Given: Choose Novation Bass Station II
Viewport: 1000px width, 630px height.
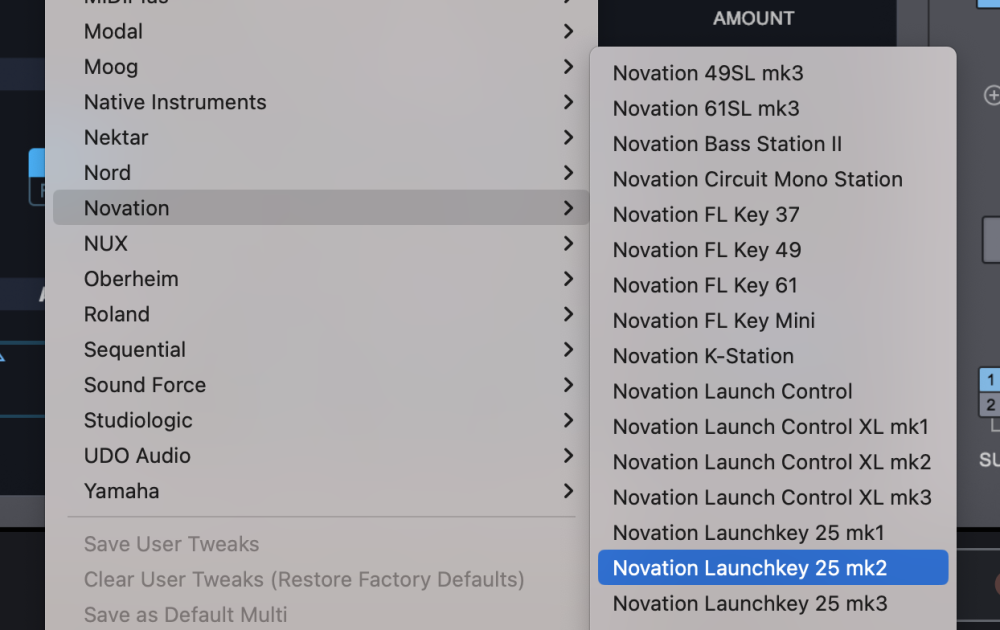Looking at the screenshot, I should coord(727,144).
